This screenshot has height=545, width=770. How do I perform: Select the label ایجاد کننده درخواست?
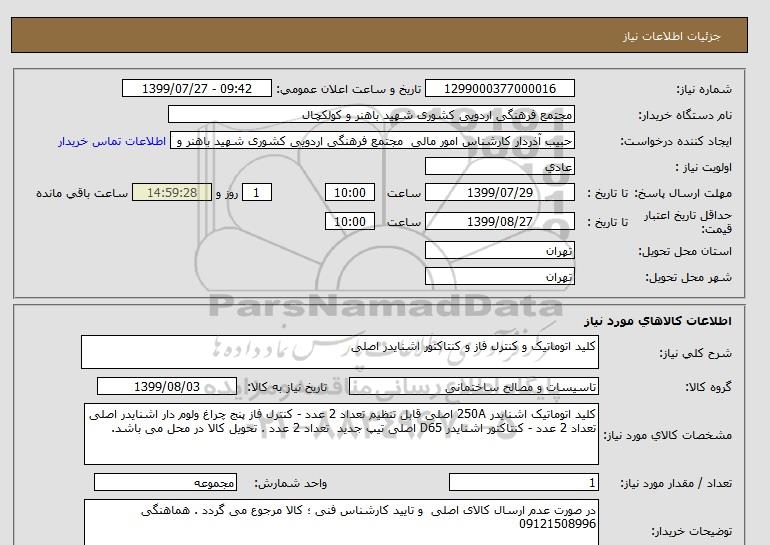pos(676,141)
